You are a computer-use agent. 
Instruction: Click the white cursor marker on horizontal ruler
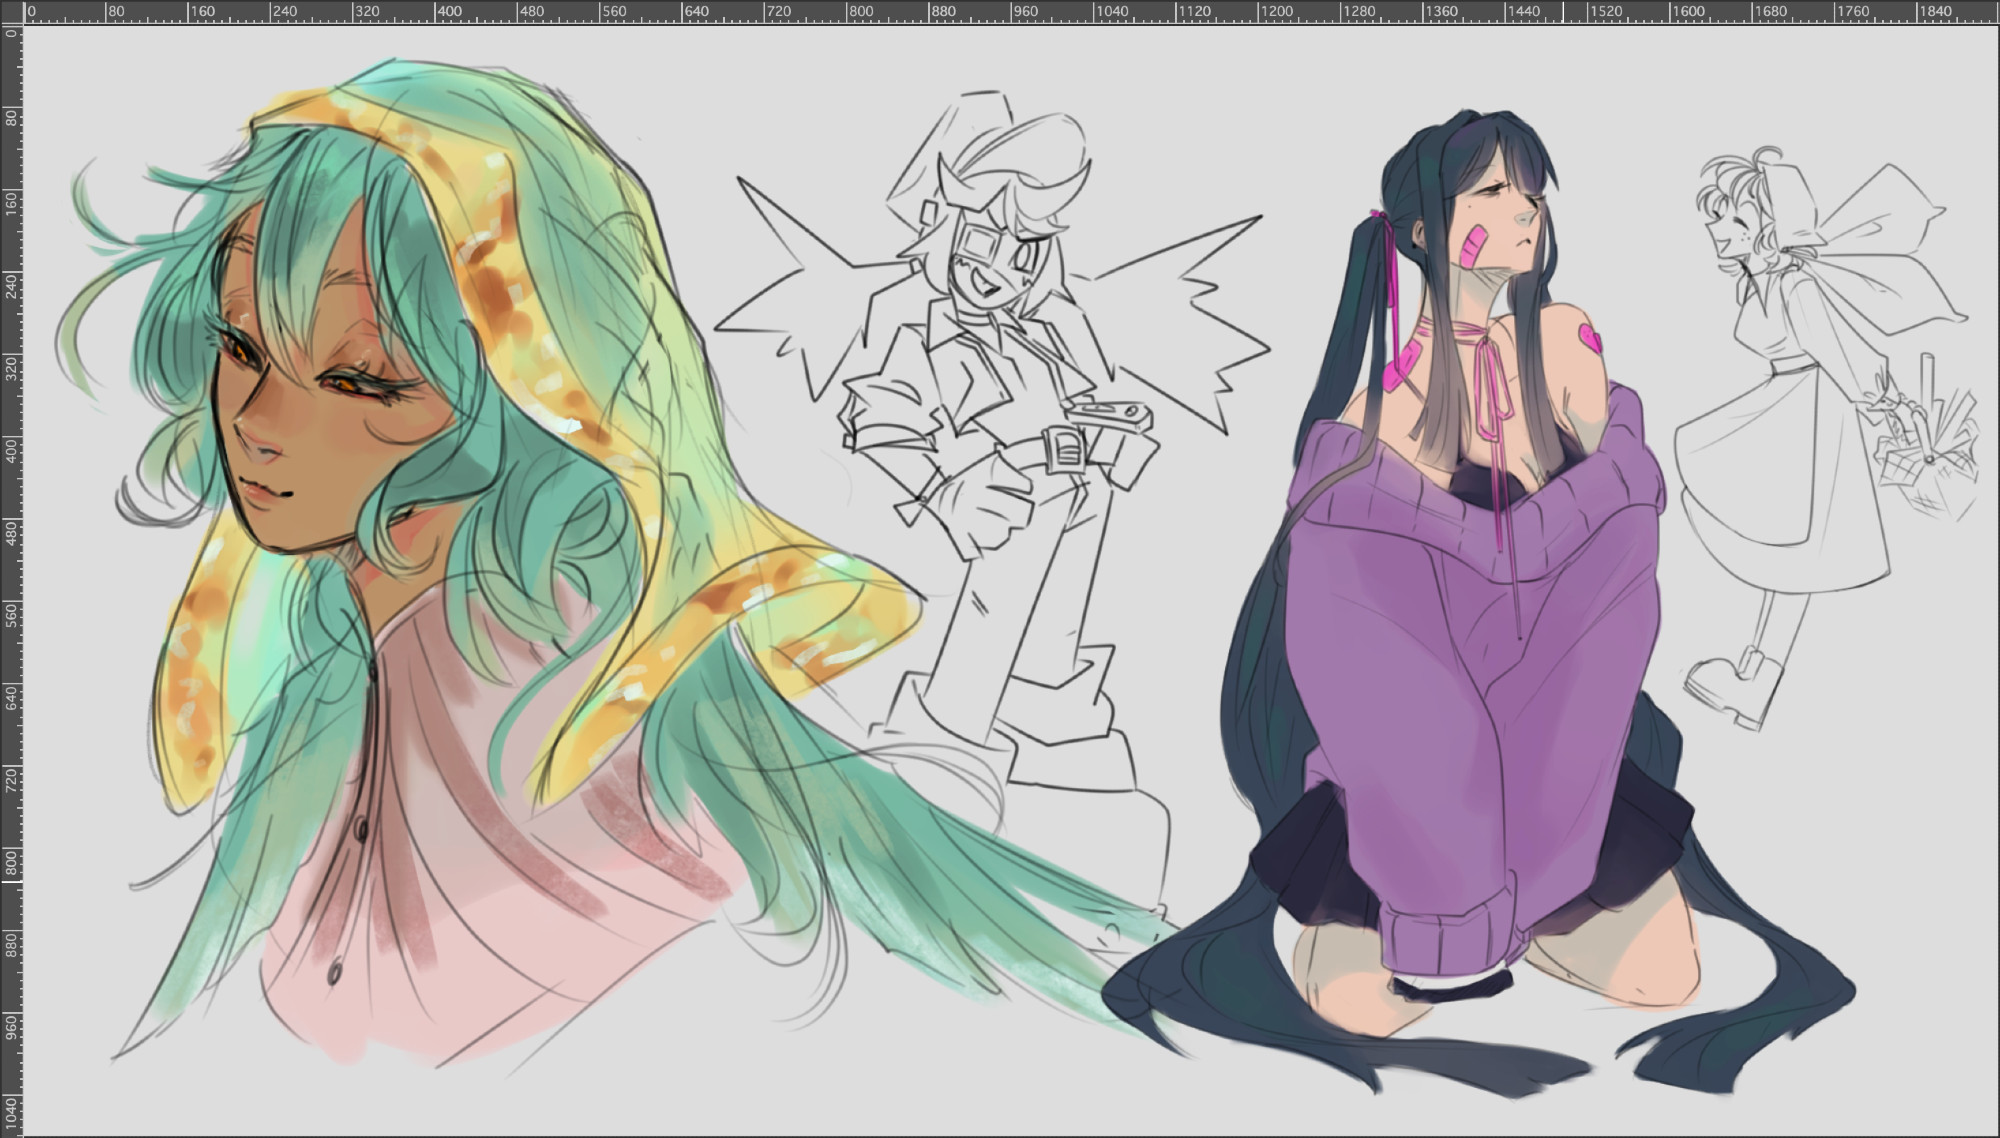tap(1563, 12)
